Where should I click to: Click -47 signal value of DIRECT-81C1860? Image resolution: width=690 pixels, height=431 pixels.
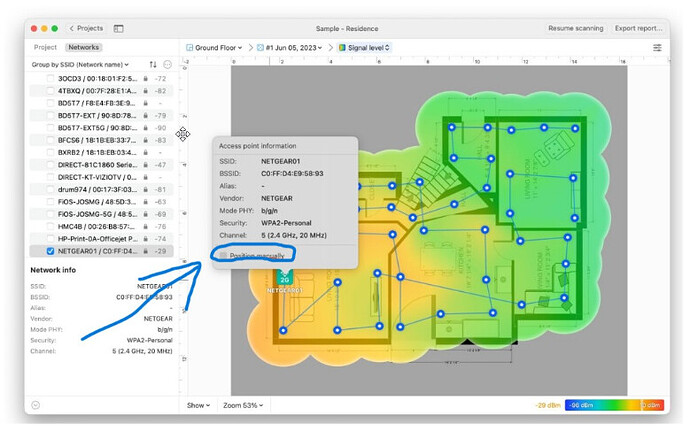(x=161, y=165)
